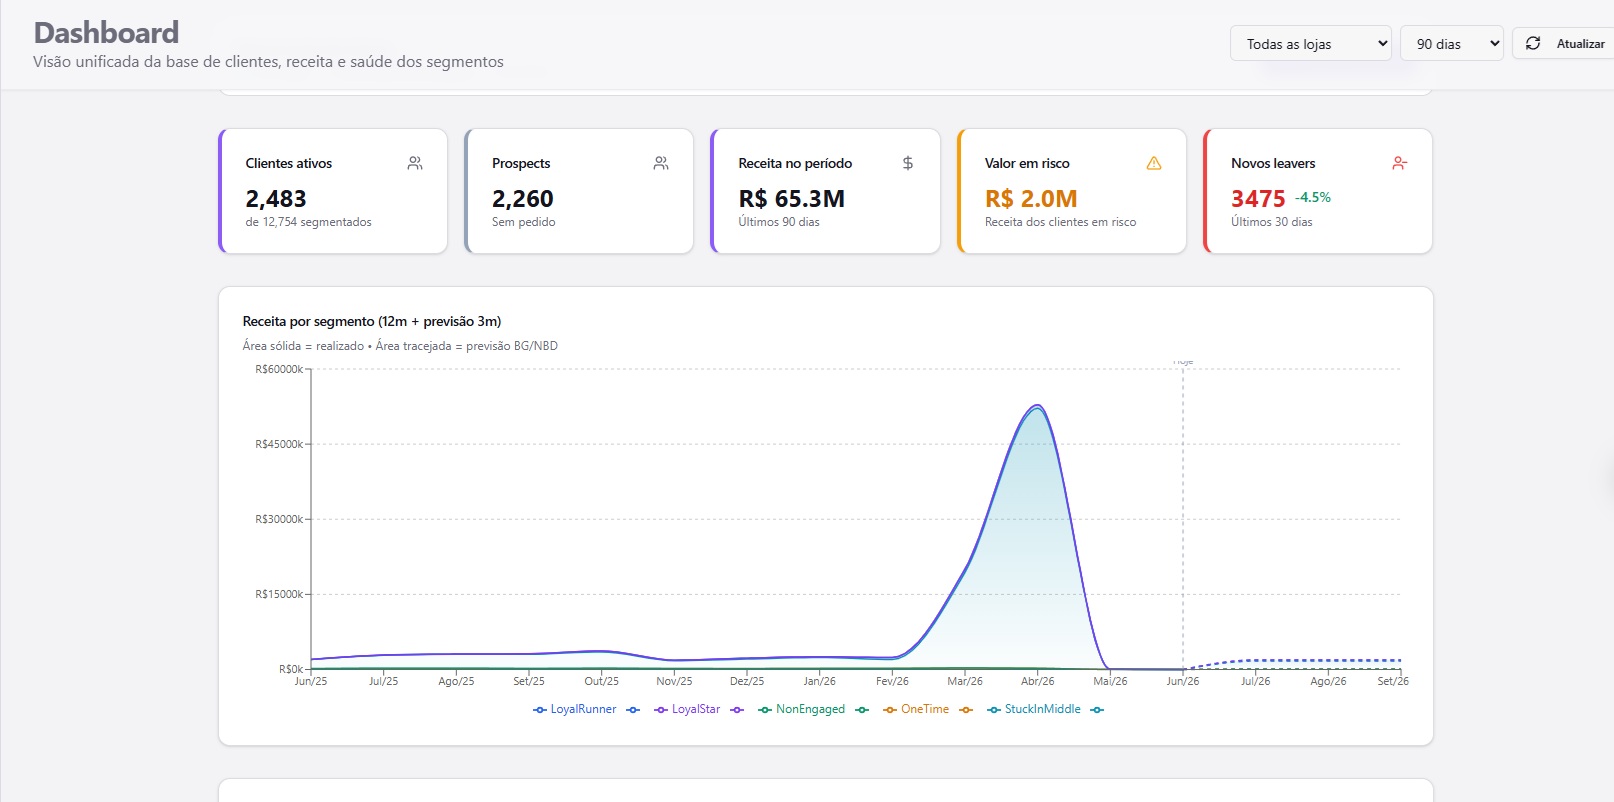
Task: Click the user-minus icon on Novos leavers card
Action: (x=1400, y=163)
